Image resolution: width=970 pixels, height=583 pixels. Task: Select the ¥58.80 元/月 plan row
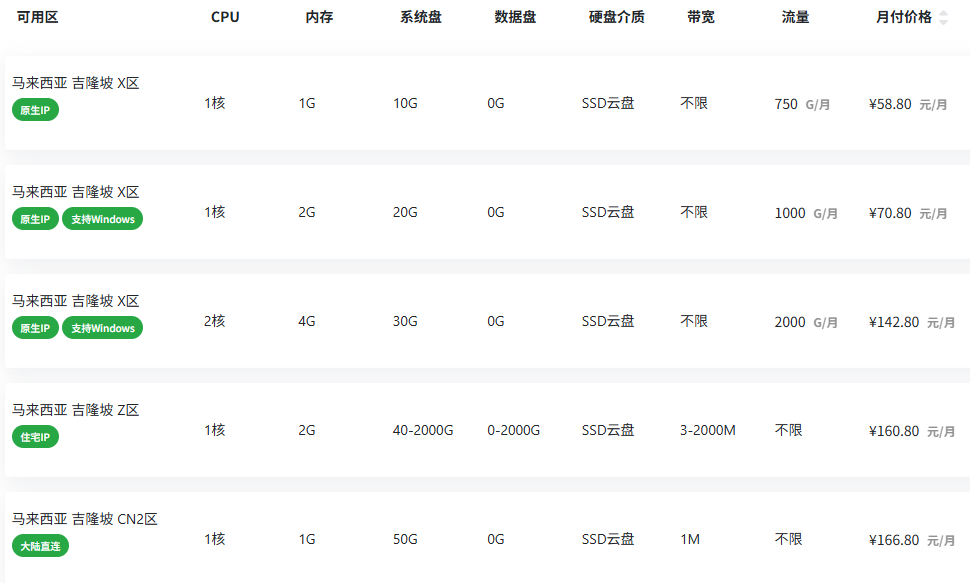487,103
